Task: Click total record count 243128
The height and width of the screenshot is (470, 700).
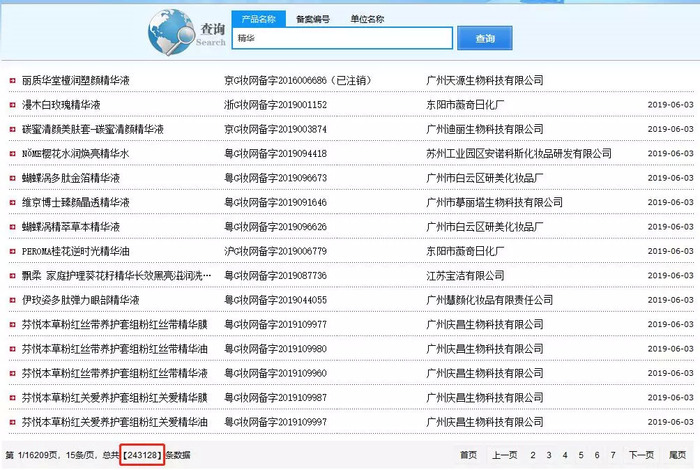Action: coord(142,455)
